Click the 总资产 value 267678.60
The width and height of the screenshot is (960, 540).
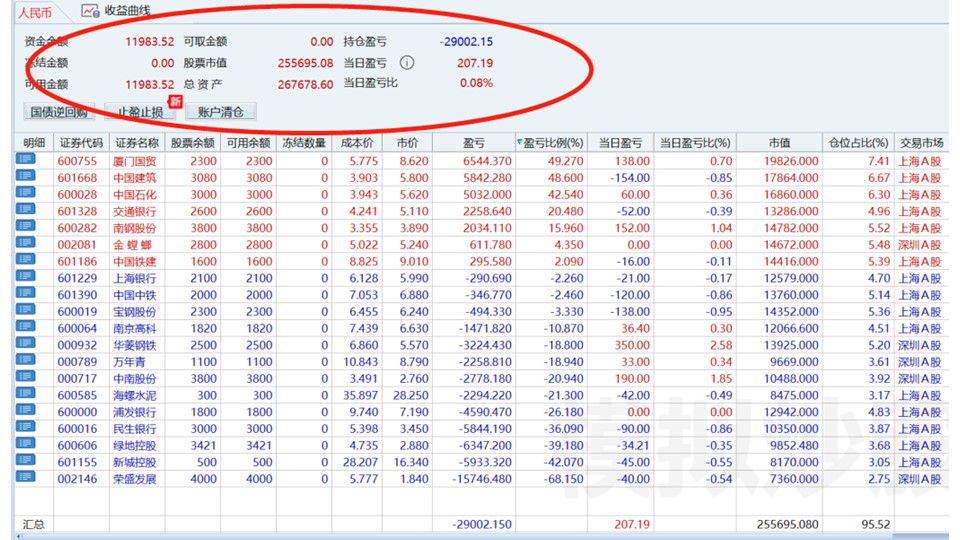tap(305, 84)
